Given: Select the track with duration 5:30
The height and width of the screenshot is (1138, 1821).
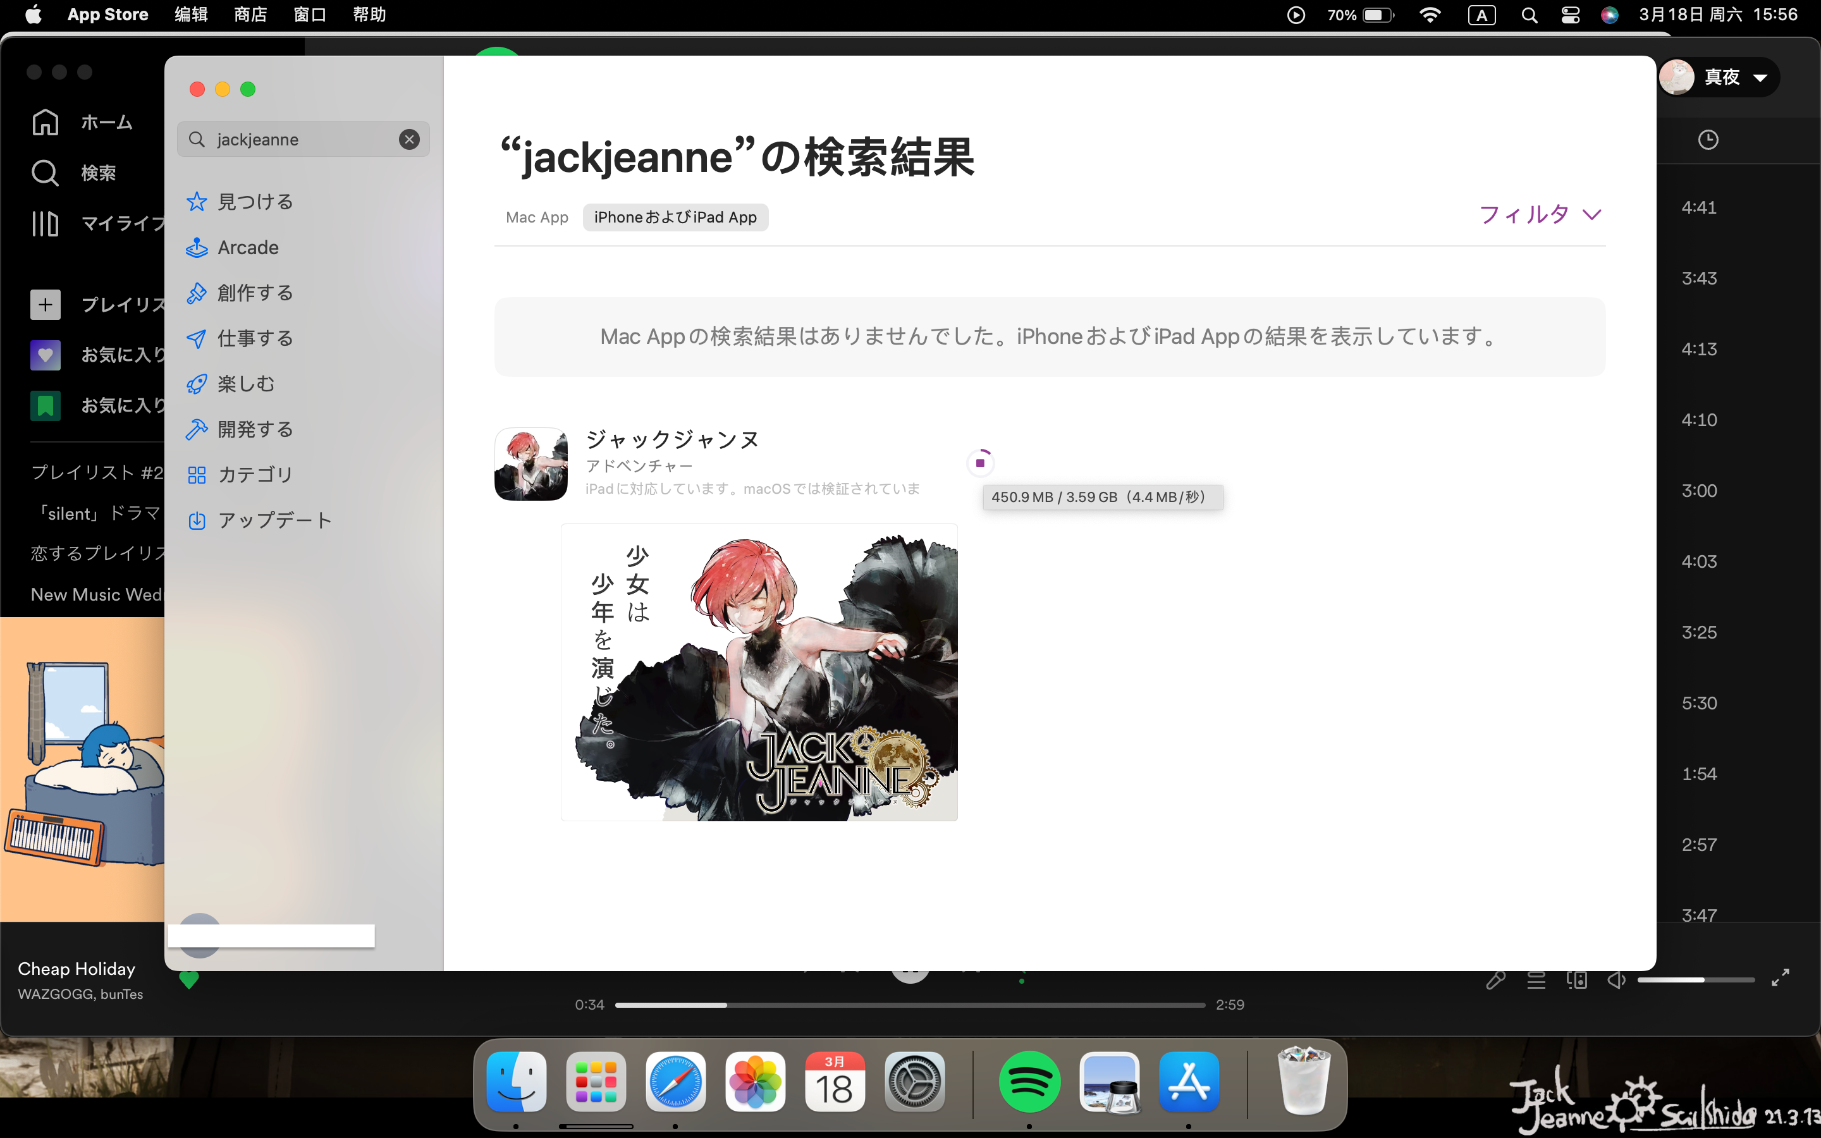Looking at the screenshot, I should click(1699, 704).
